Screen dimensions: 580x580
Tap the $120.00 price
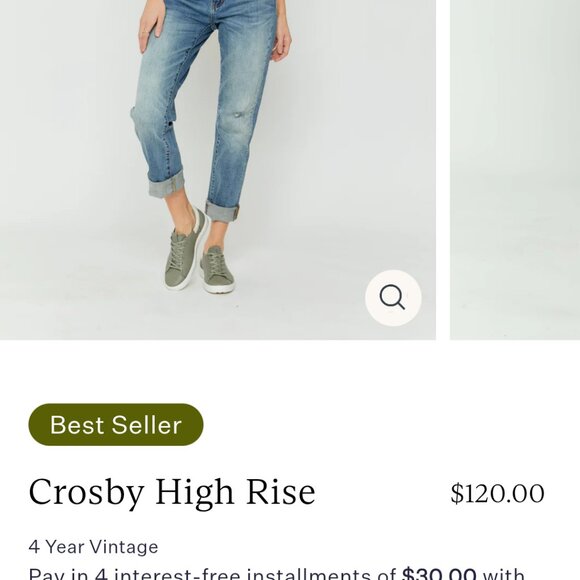click(497, 493)
